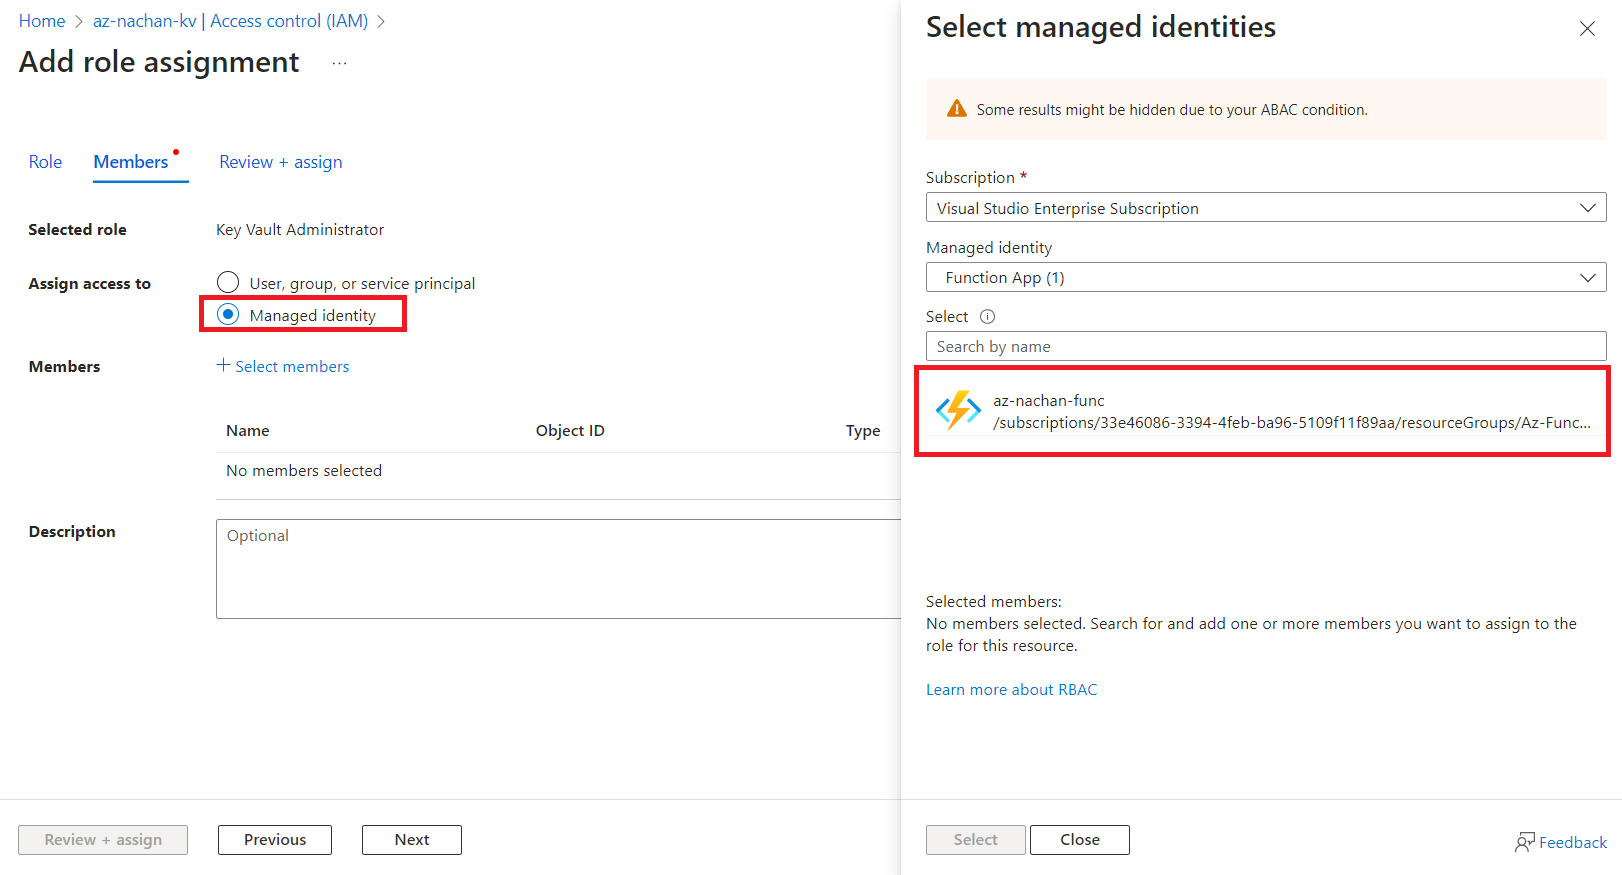Expand the Subscription dropdown

[x=1265, y=208]
